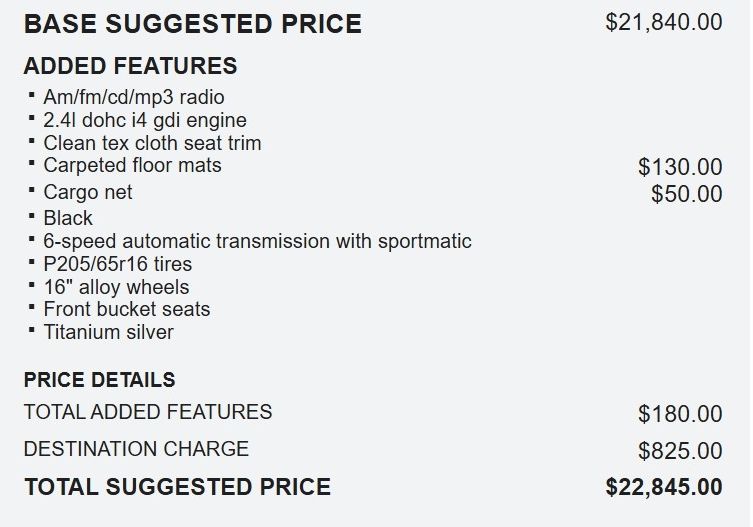Screen dimensions: 753x527
Task: Click the $825.00 destination charge amount
Action: [680, 451]
